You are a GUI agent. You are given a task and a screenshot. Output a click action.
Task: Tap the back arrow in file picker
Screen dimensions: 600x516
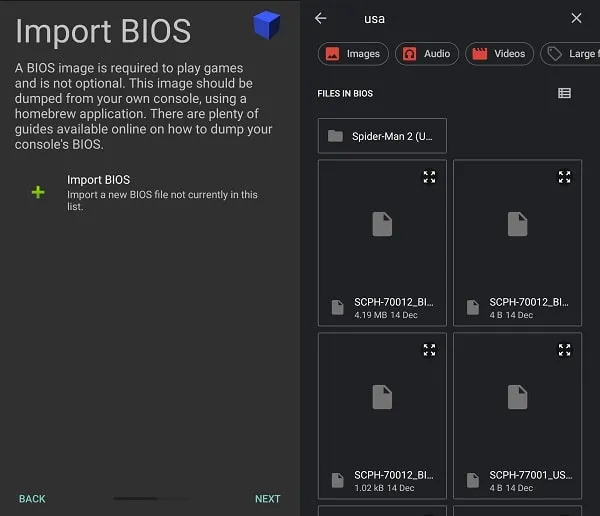point(320,18)
